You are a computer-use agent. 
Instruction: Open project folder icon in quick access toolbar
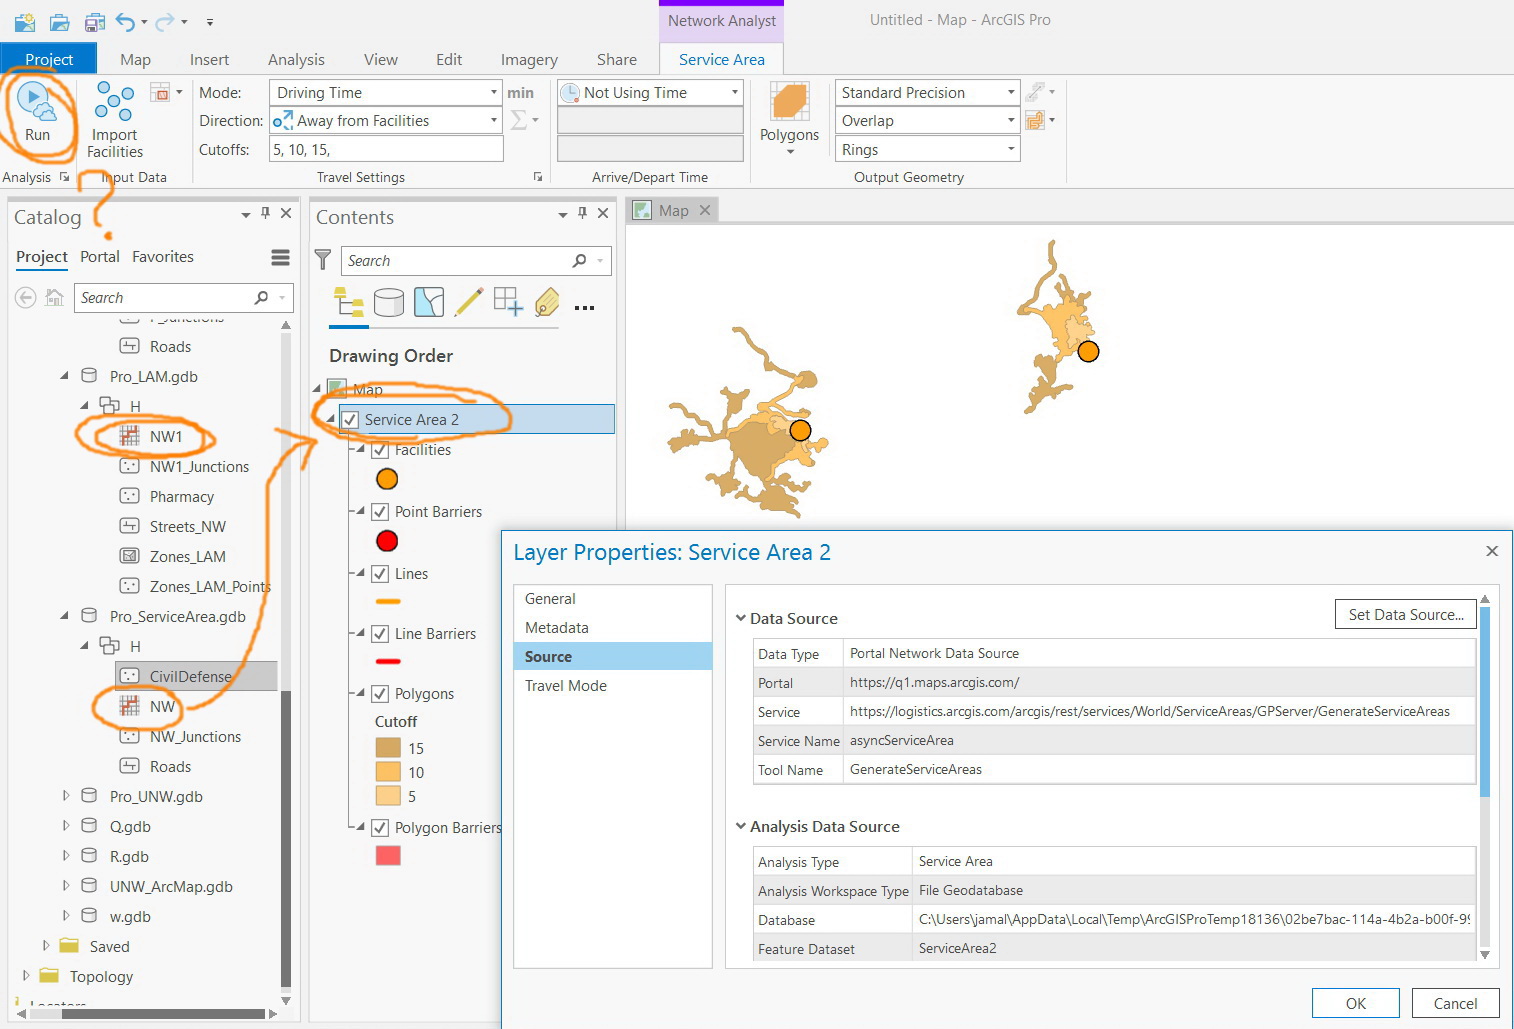coord(60,21)
